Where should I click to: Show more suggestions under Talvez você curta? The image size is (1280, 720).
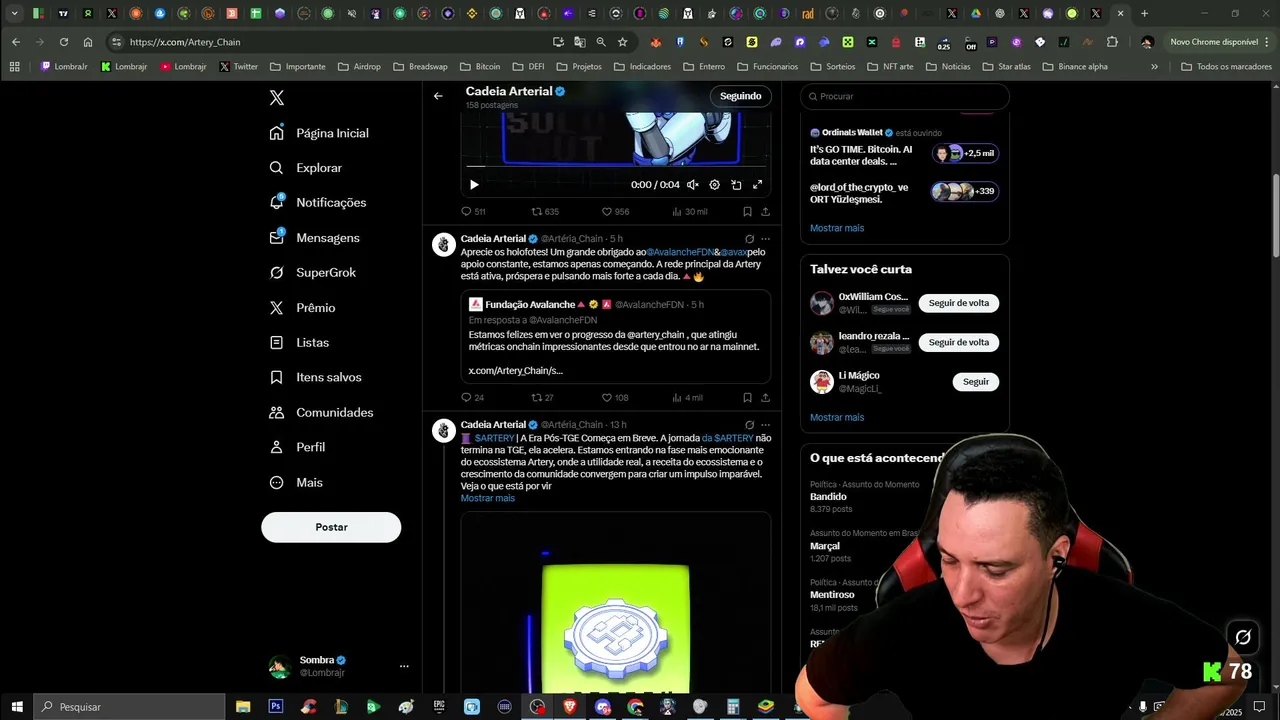(837, 417)
